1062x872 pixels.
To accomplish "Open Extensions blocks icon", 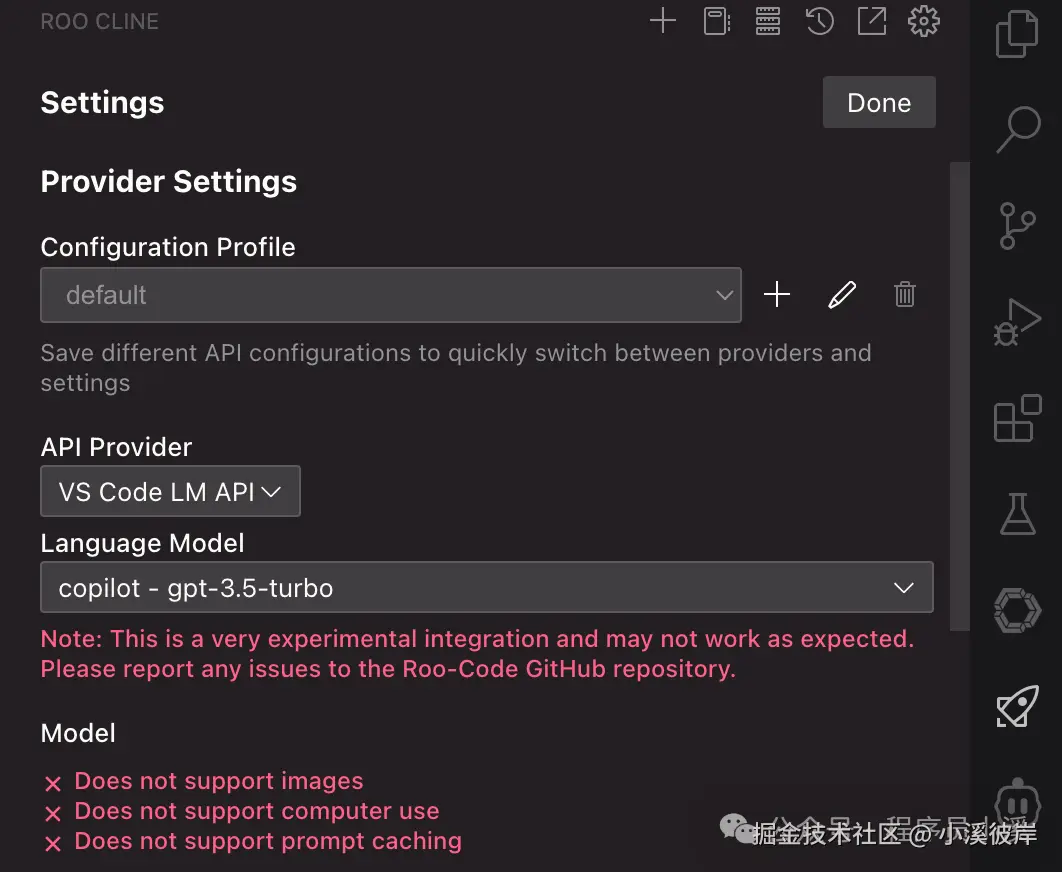I will click(x=1017, y=418).
